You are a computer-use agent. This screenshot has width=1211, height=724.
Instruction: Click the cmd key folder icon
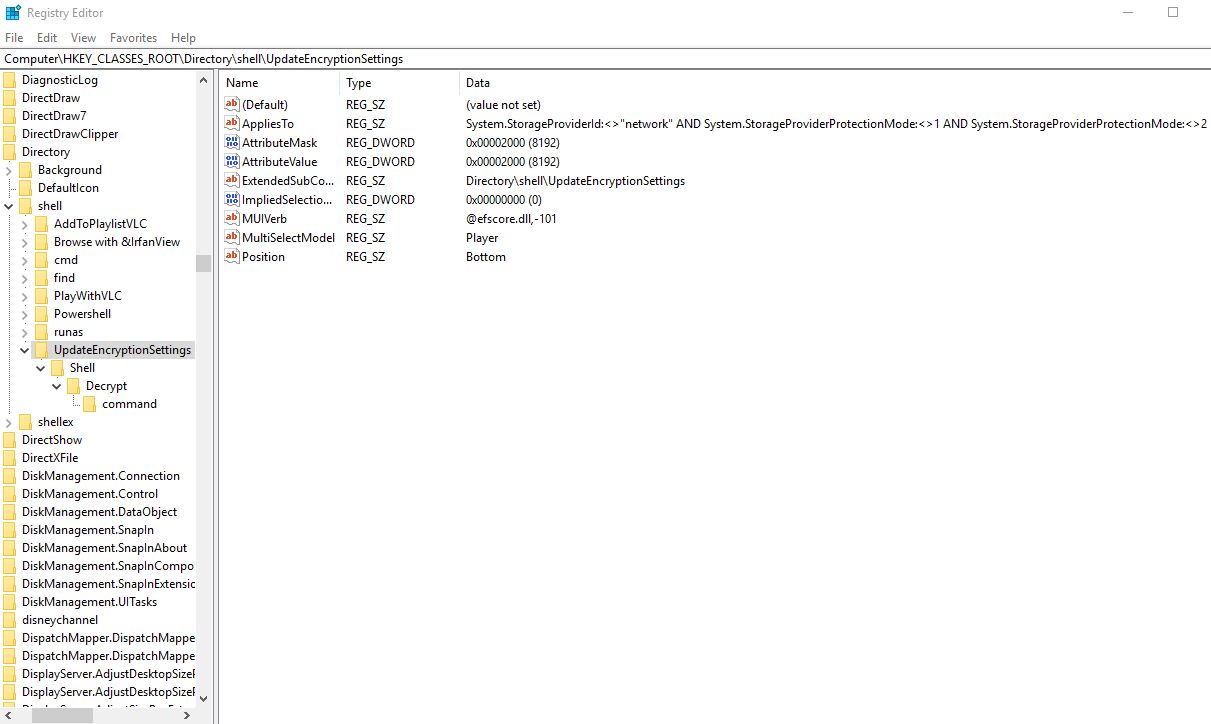pyautogui.click(x=41, y=260)
